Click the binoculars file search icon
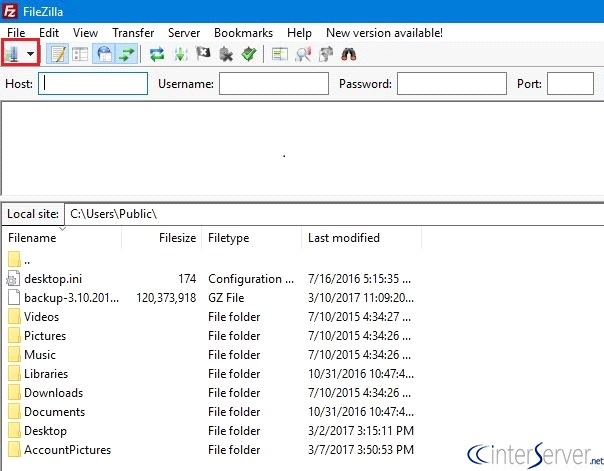Screen dimensions: 604x471 pyautogui.click(x=349, y=54)
